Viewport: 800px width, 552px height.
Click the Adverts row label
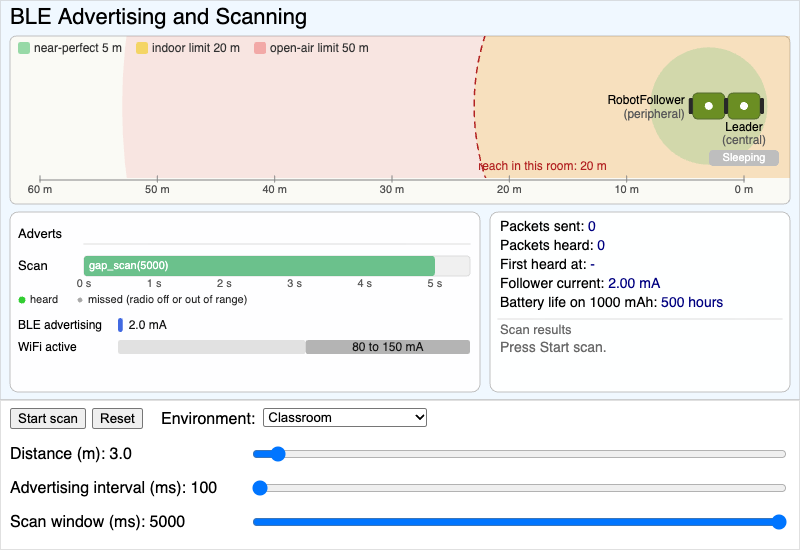coord(40,234)
